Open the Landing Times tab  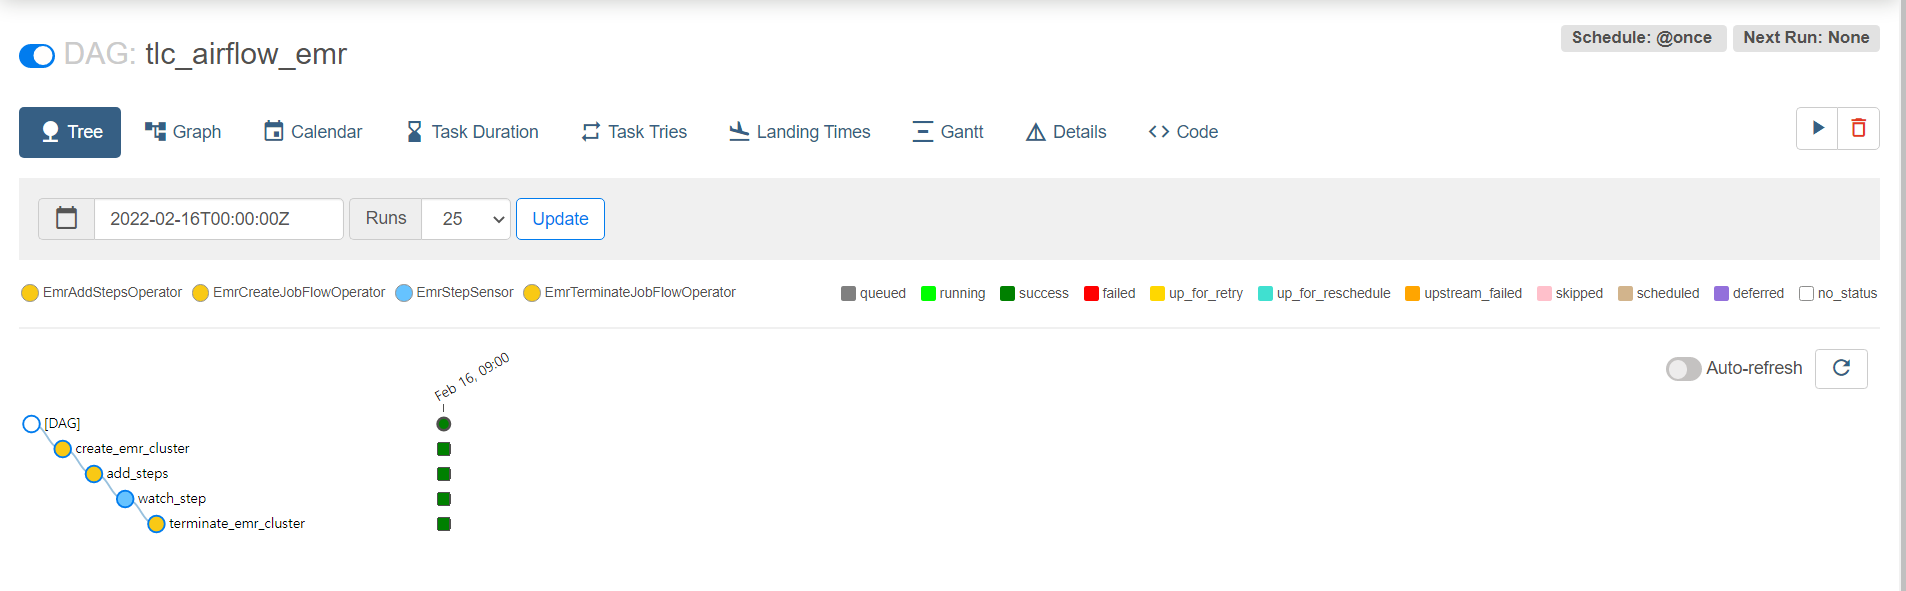(800, 132)
